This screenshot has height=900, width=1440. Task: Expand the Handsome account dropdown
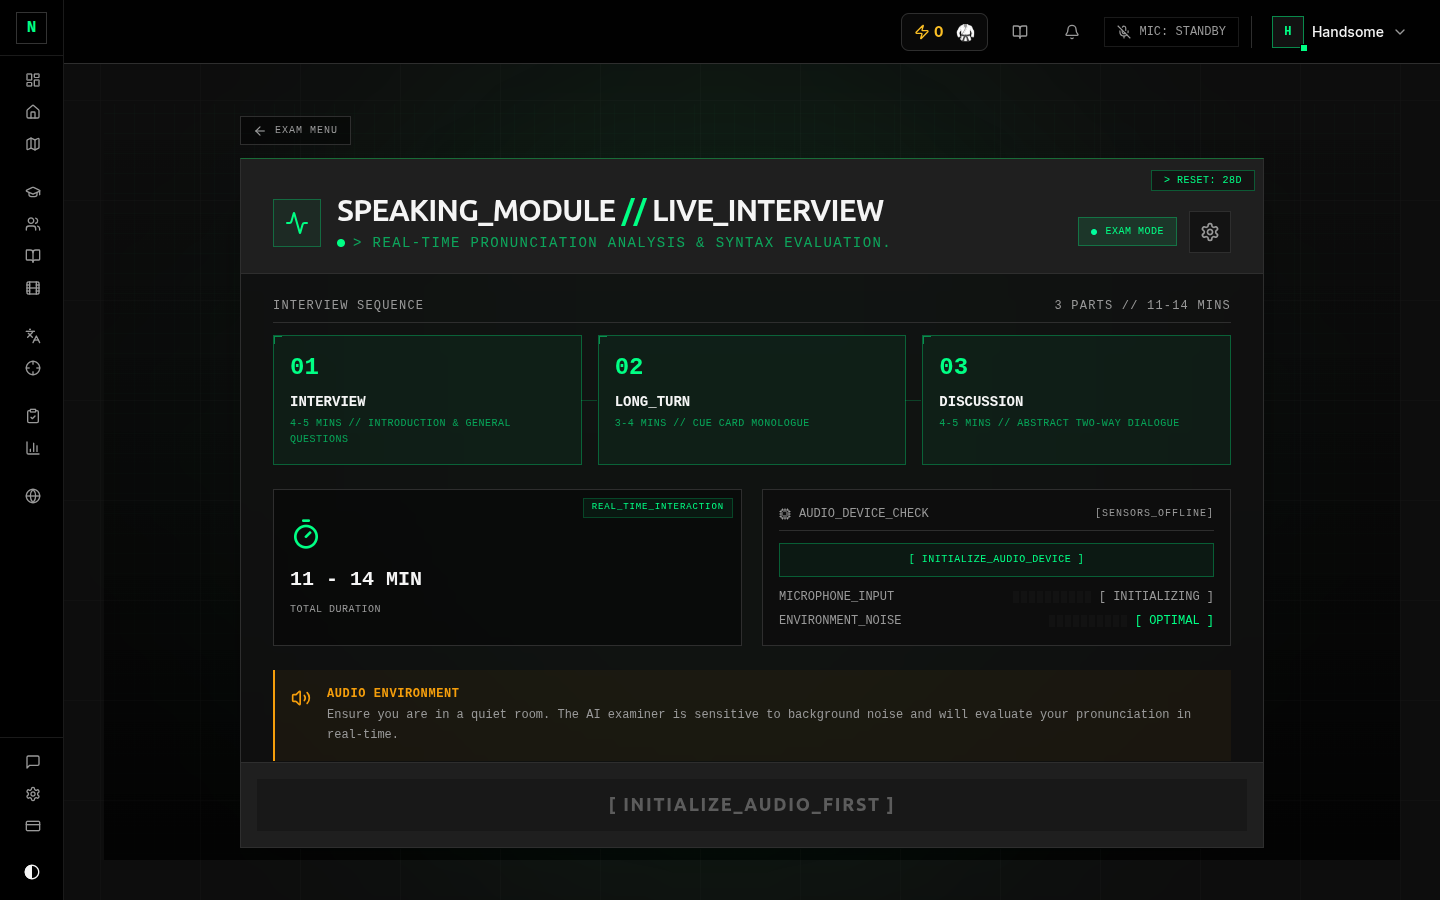(x=1340, y=32)
